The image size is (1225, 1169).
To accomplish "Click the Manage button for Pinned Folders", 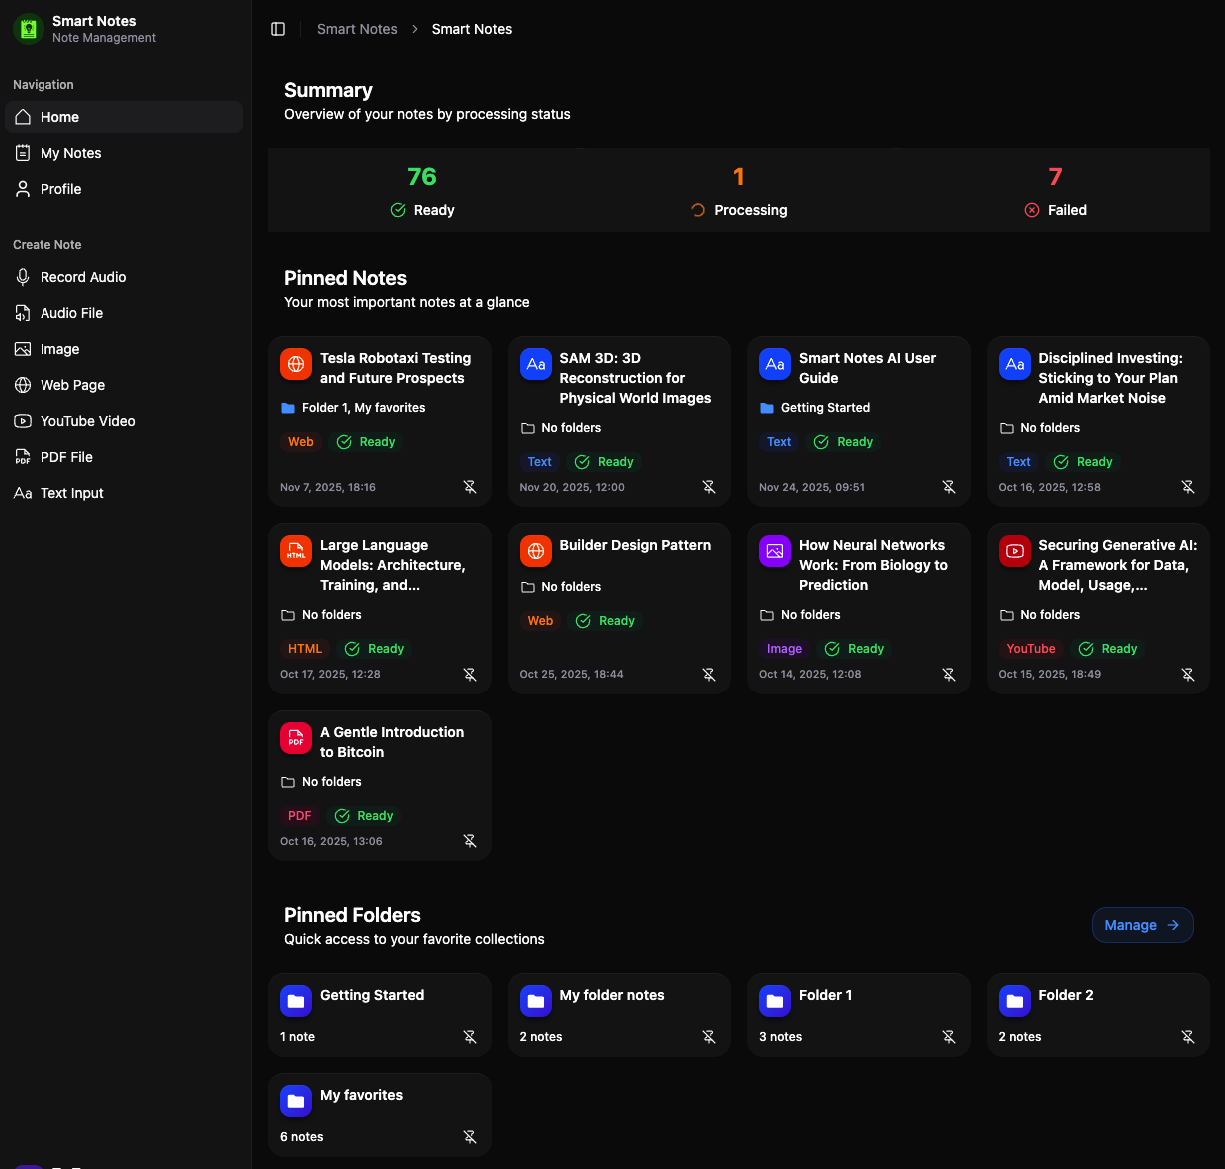I will pyautogui.click(x=1142, y=925).
